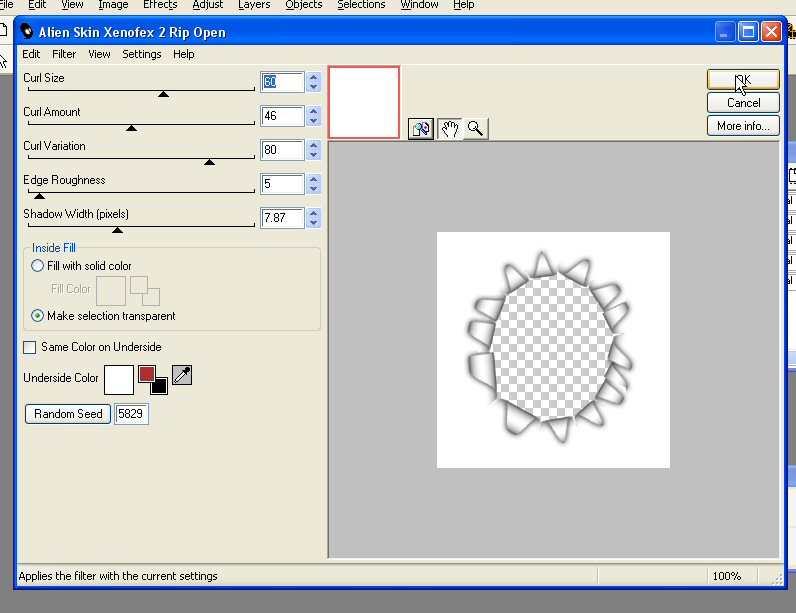Click the Edge Roughness value field

coord(282,184)
